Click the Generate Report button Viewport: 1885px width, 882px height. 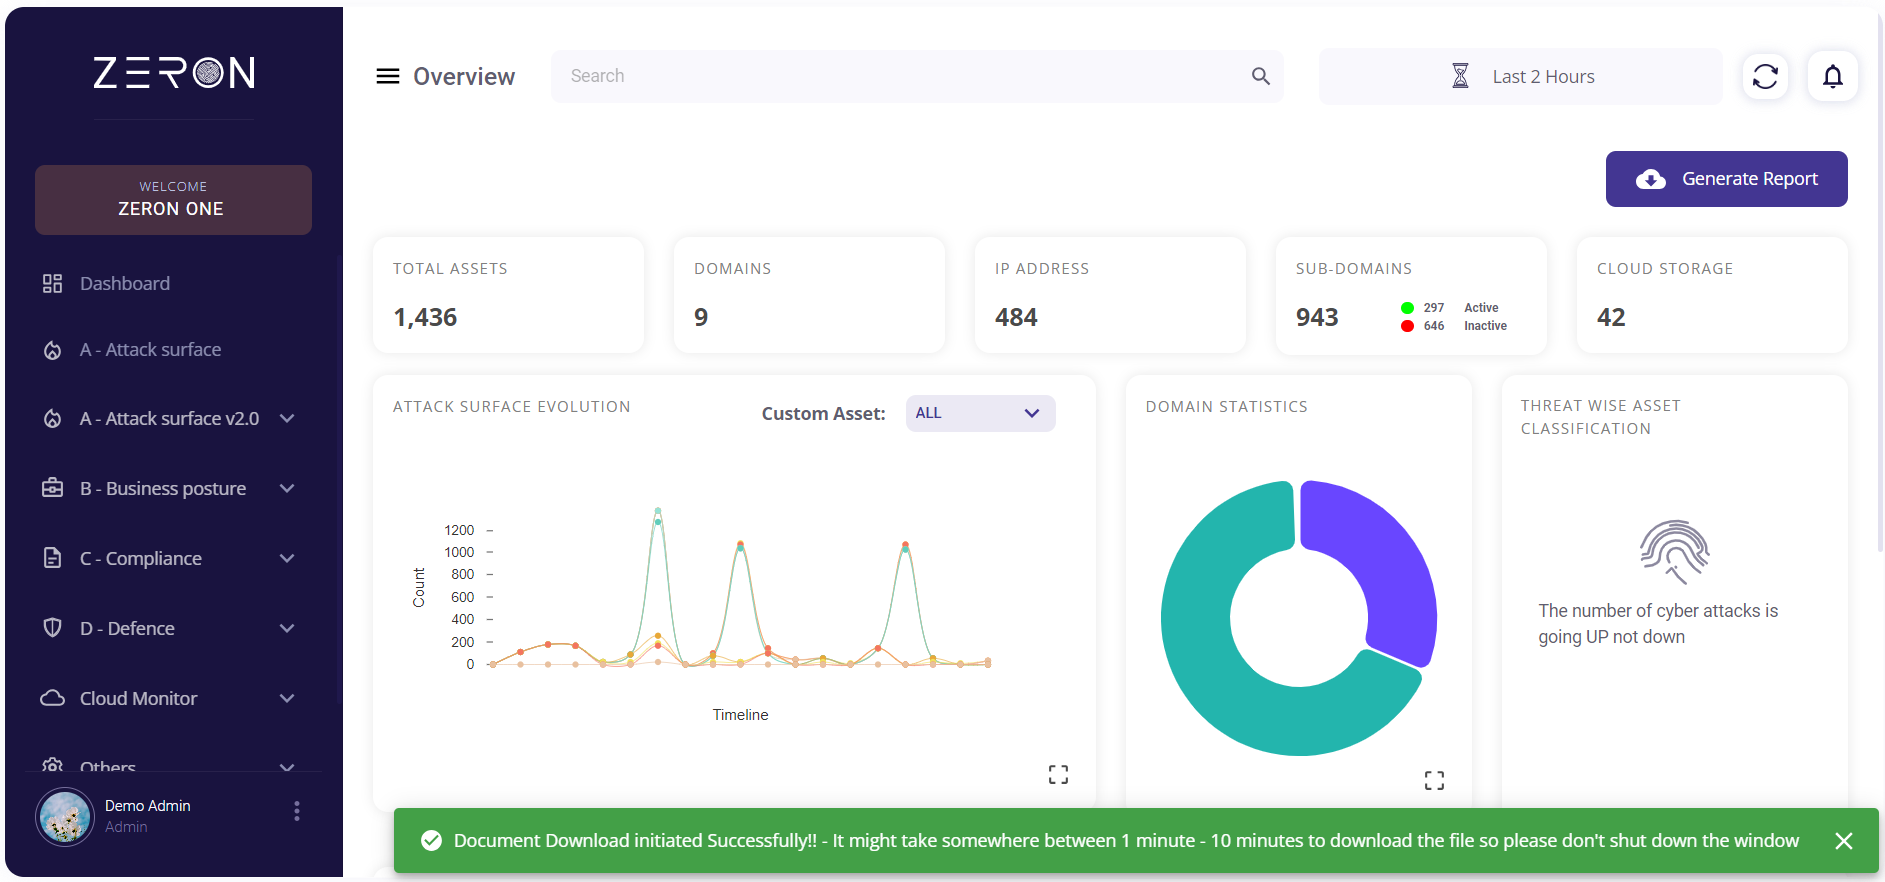coord(1726,179)
